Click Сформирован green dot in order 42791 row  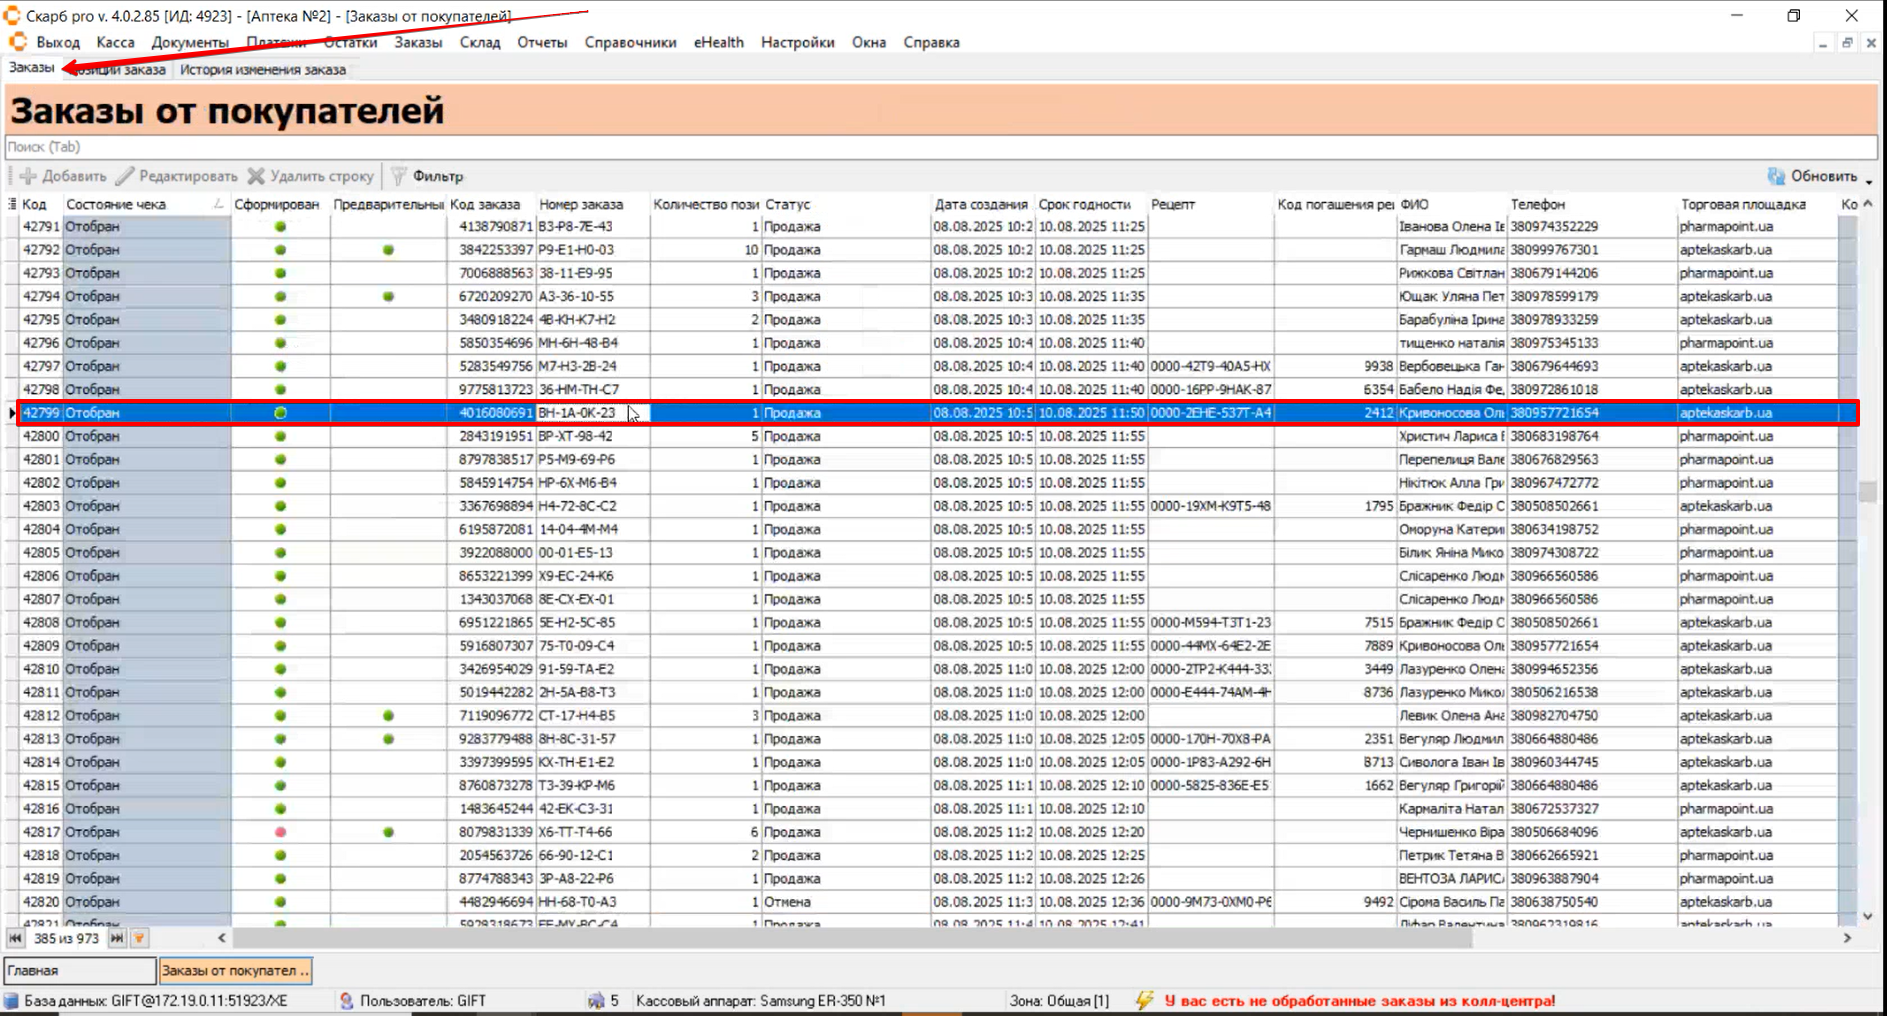coord(280,227)
